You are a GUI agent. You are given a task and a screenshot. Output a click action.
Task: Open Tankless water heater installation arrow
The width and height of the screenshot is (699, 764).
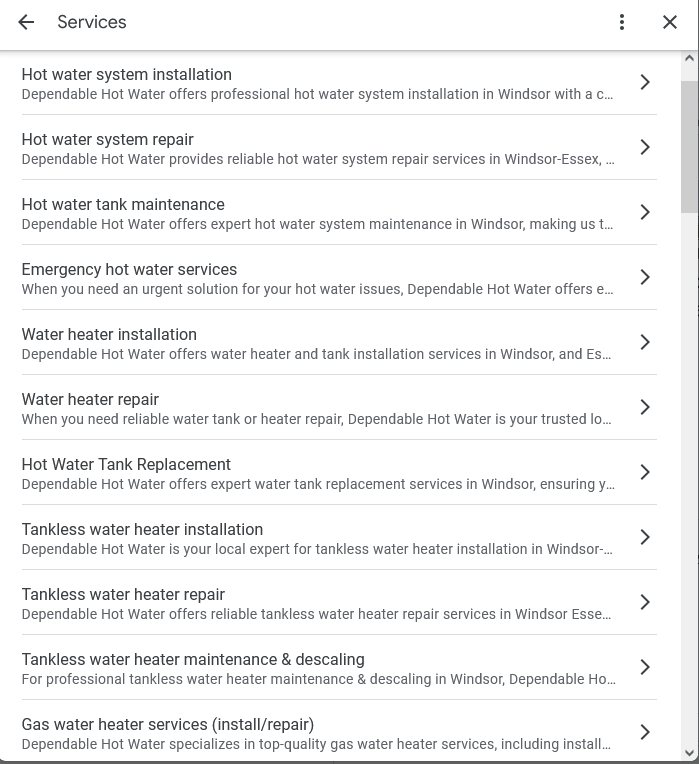click(x=645, y=537)
